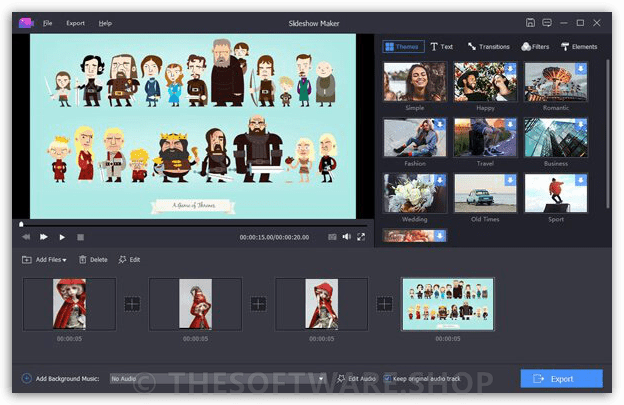Click the 00:00:05 duration under the first clip
624x405 pixels.
point(69,339)
